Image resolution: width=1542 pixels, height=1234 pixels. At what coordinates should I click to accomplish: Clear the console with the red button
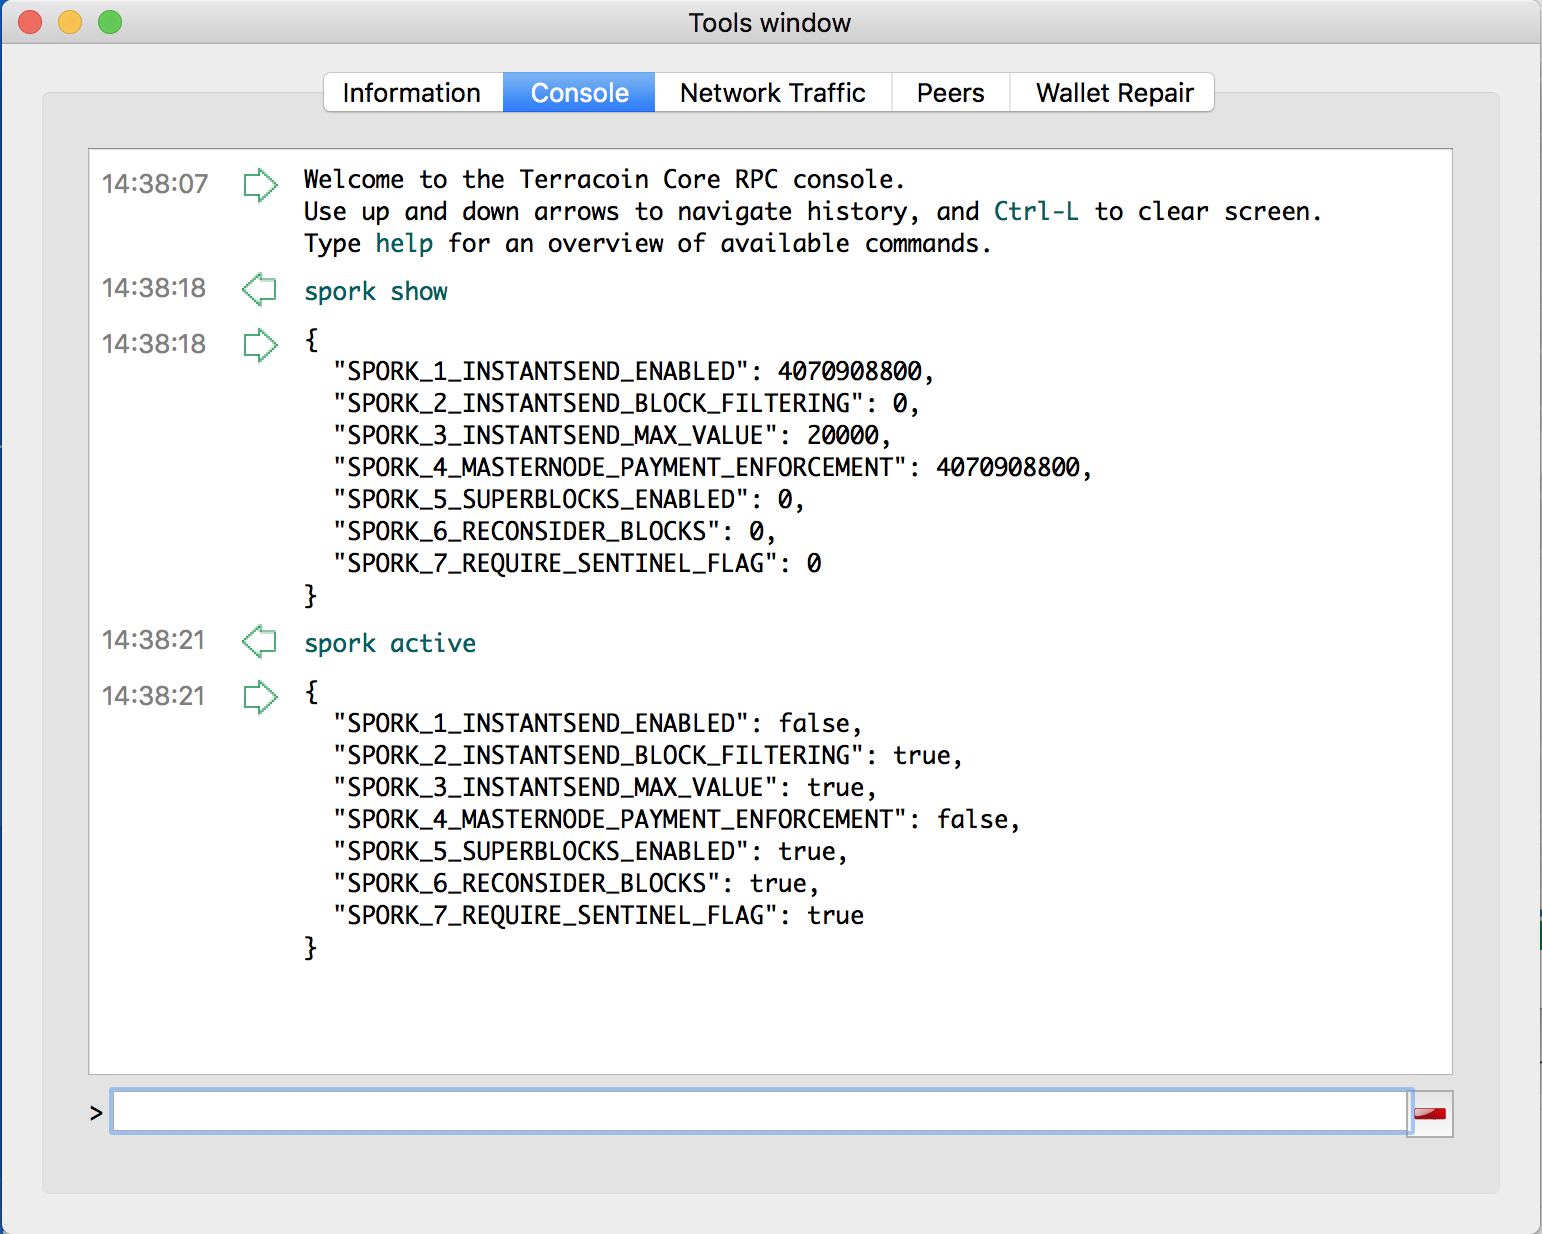(x=1430, y=1113)
